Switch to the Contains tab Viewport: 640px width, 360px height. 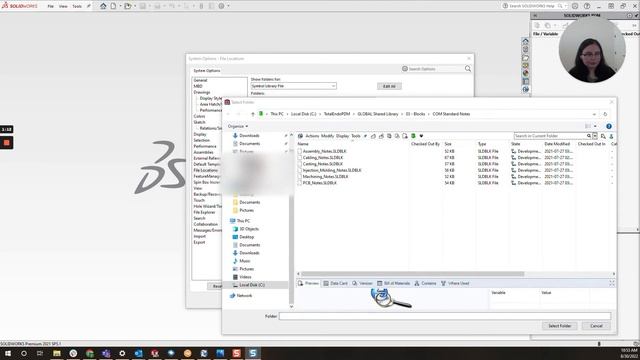[x=425, y=283]
